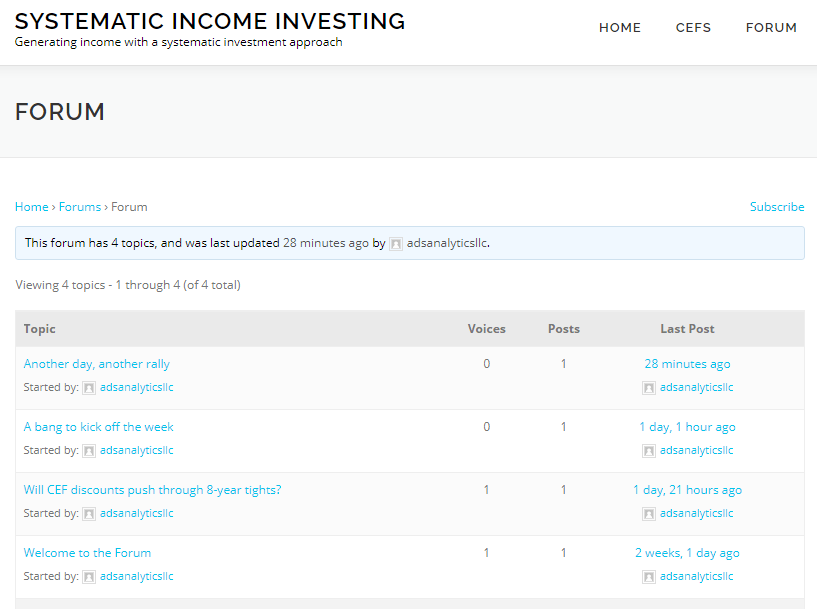
Task: Click avatar icon beside adsanalyticsllc in forum notice
Action: [x=396, y=244]
